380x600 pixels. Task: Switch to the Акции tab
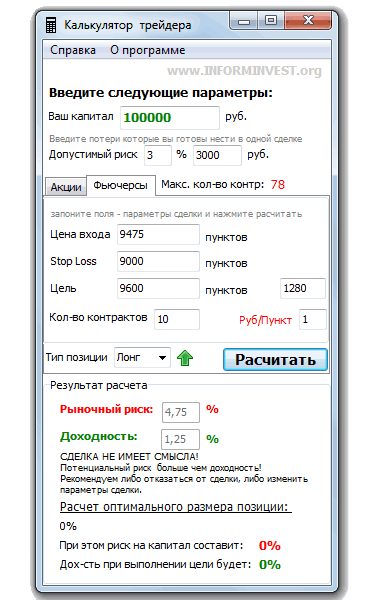coord(66,187)
